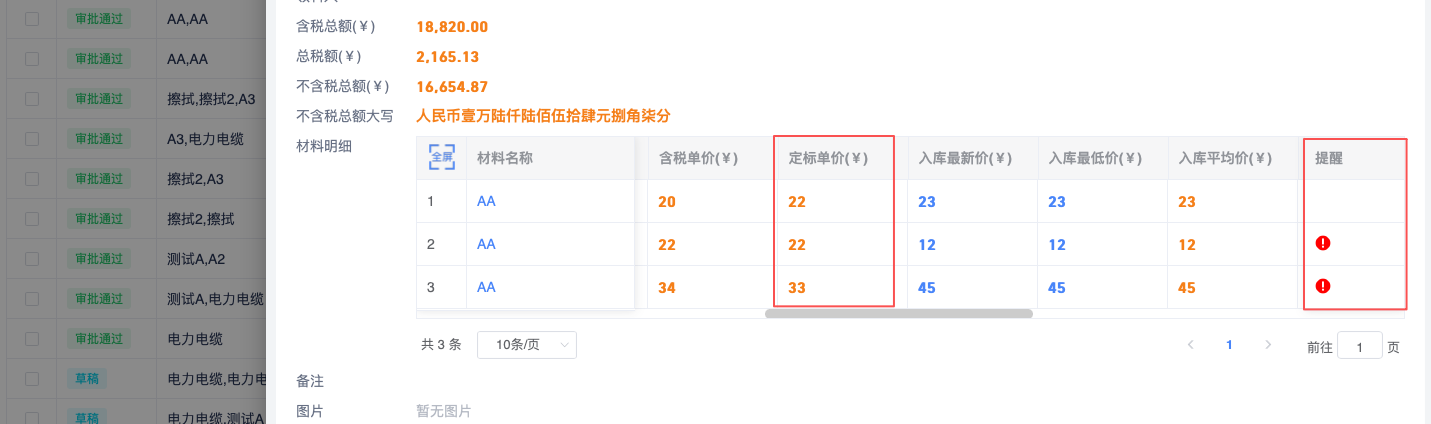The height and width of the screenshot is (424, 1431).
Task: Click the red warning icon in row 3
Action: [1323, 286]
